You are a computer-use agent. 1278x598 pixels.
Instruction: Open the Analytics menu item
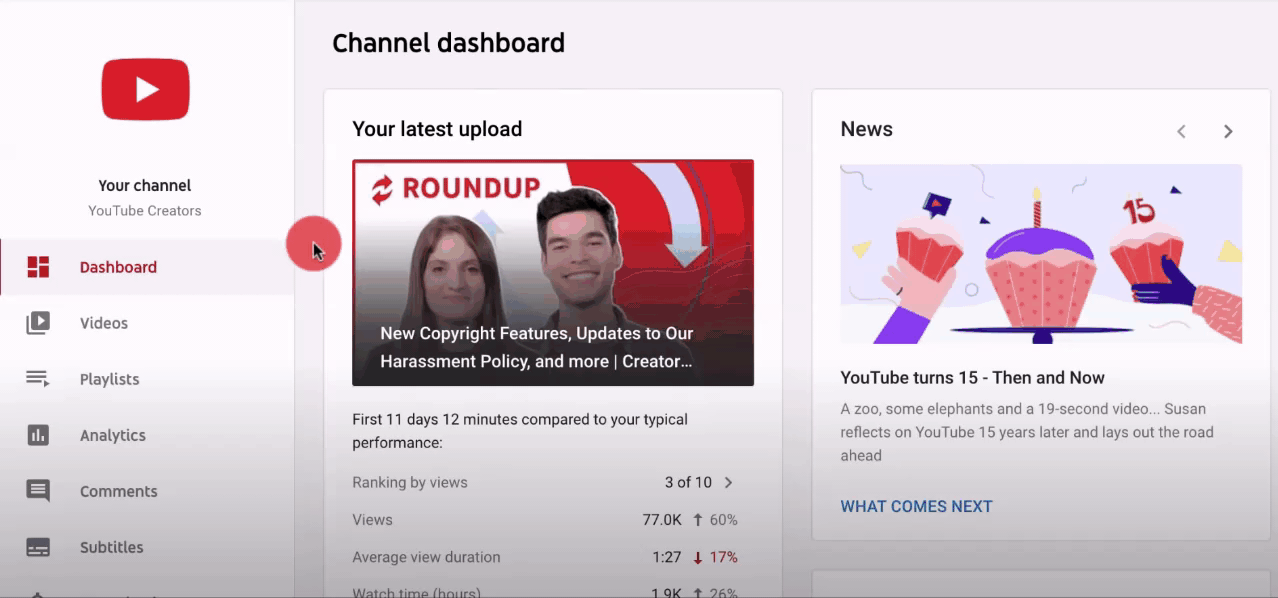click(x=147, y=435)
